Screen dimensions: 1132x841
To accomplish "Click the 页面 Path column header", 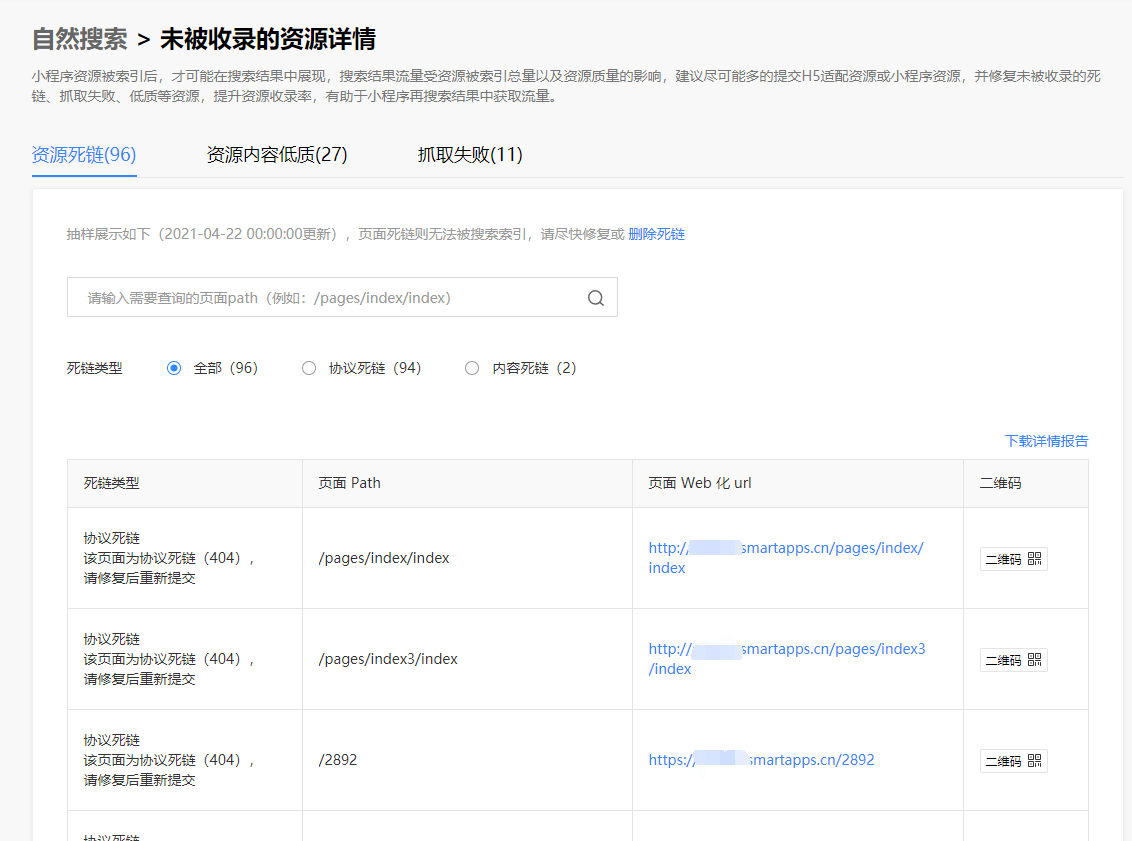I will 349,483.
